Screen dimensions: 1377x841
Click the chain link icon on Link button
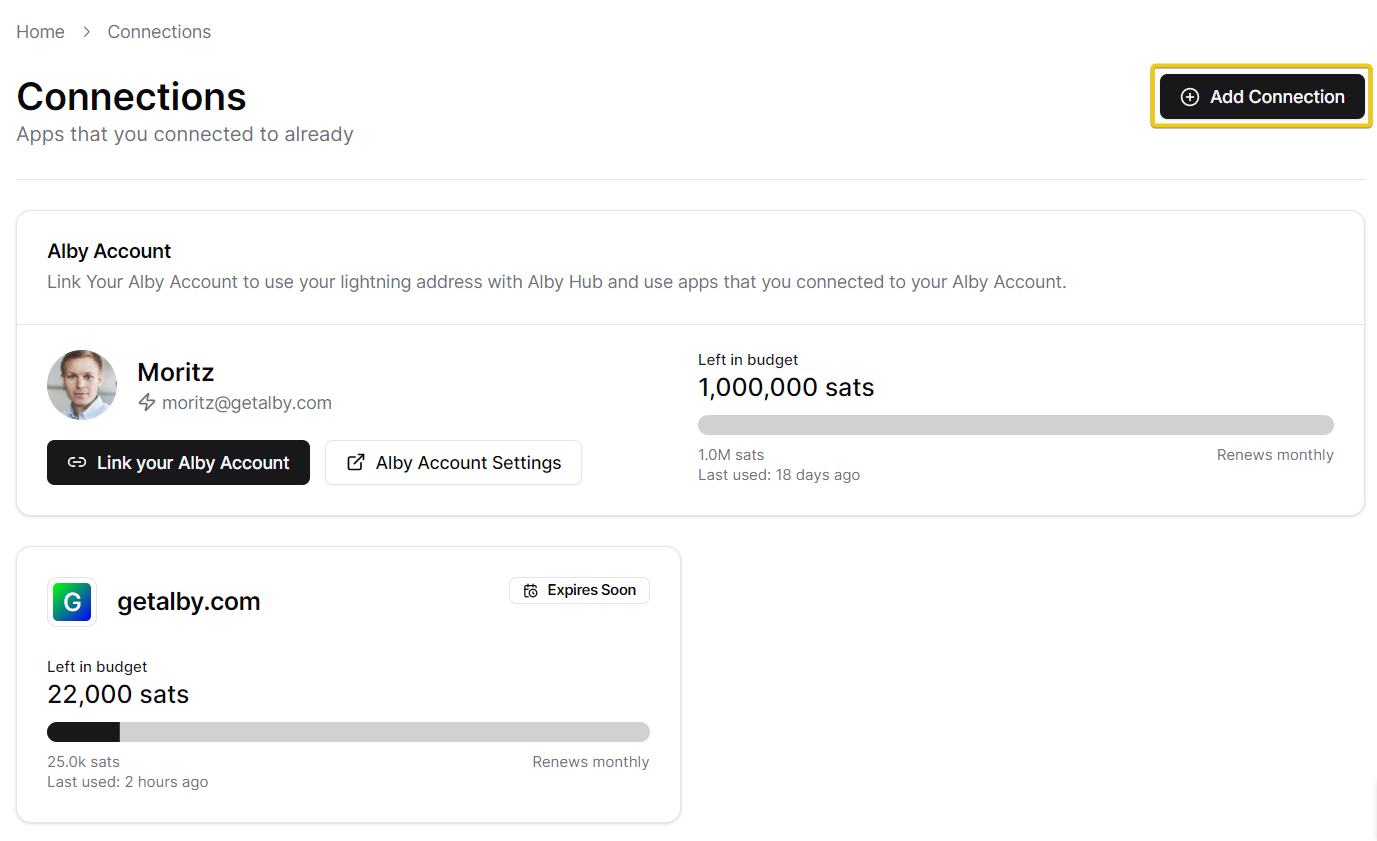(x=76, y=463)
